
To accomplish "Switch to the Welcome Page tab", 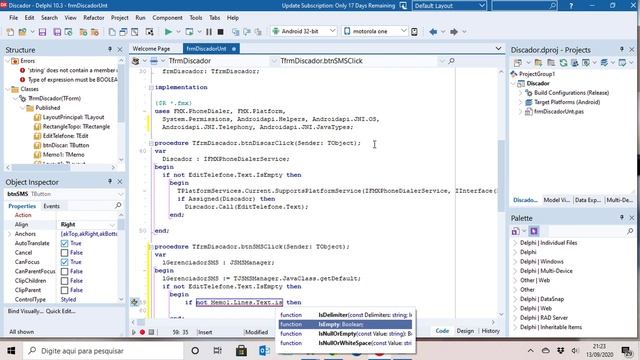I will [151, 49].
